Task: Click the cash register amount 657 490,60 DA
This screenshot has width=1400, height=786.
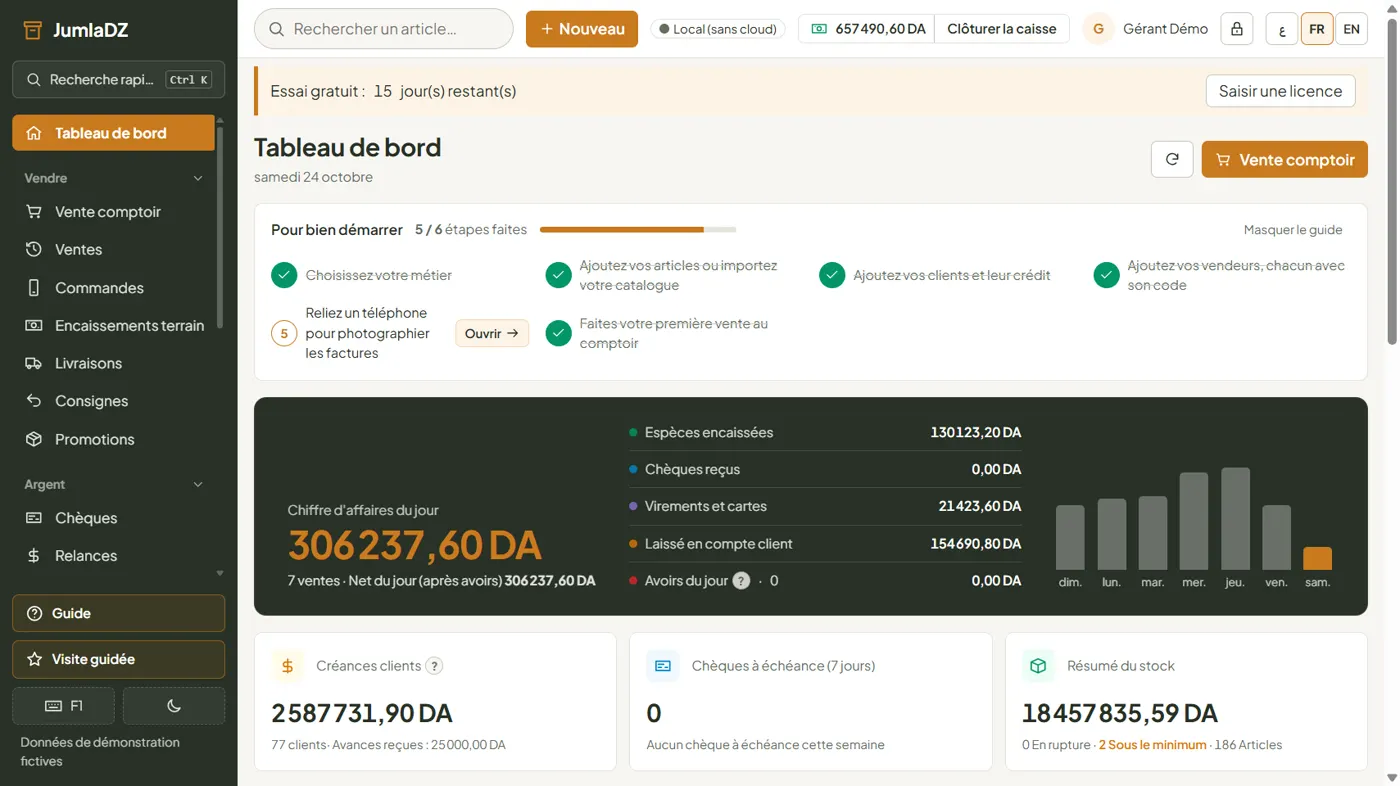Action: tap(867, 29)
